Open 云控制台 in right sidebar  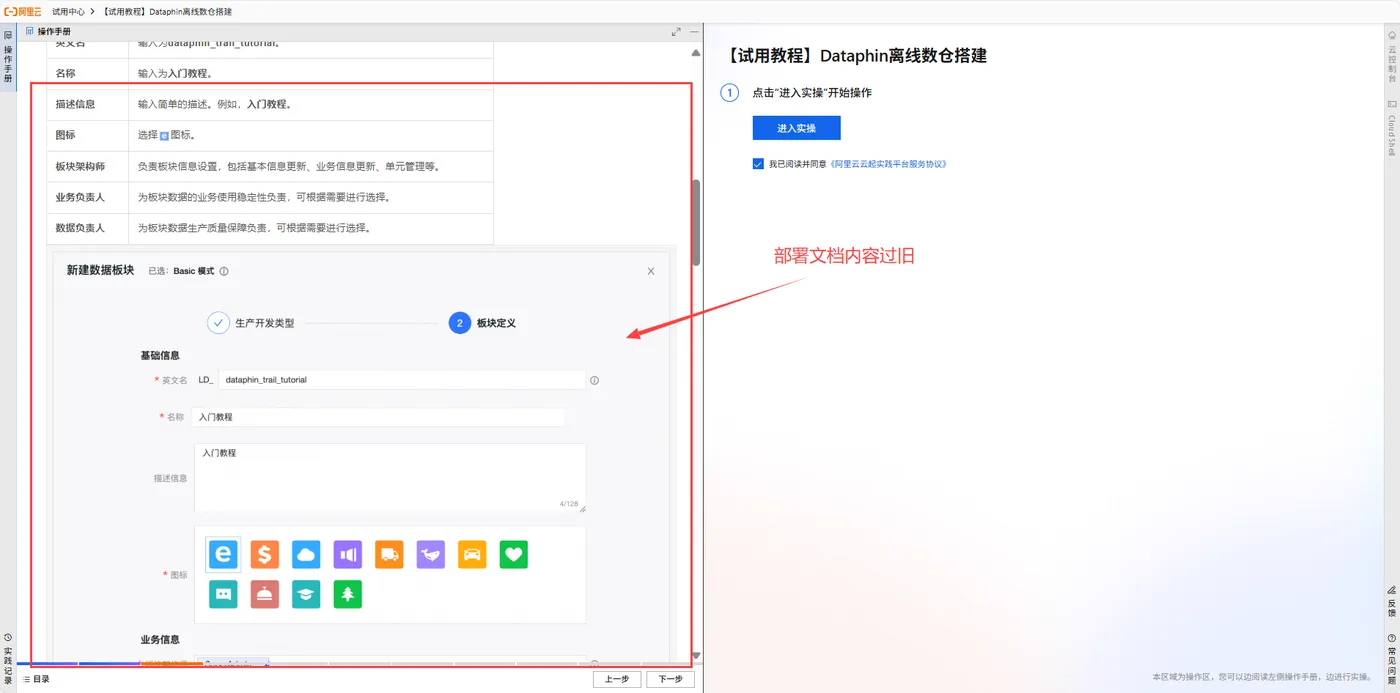click(1391, 58)
